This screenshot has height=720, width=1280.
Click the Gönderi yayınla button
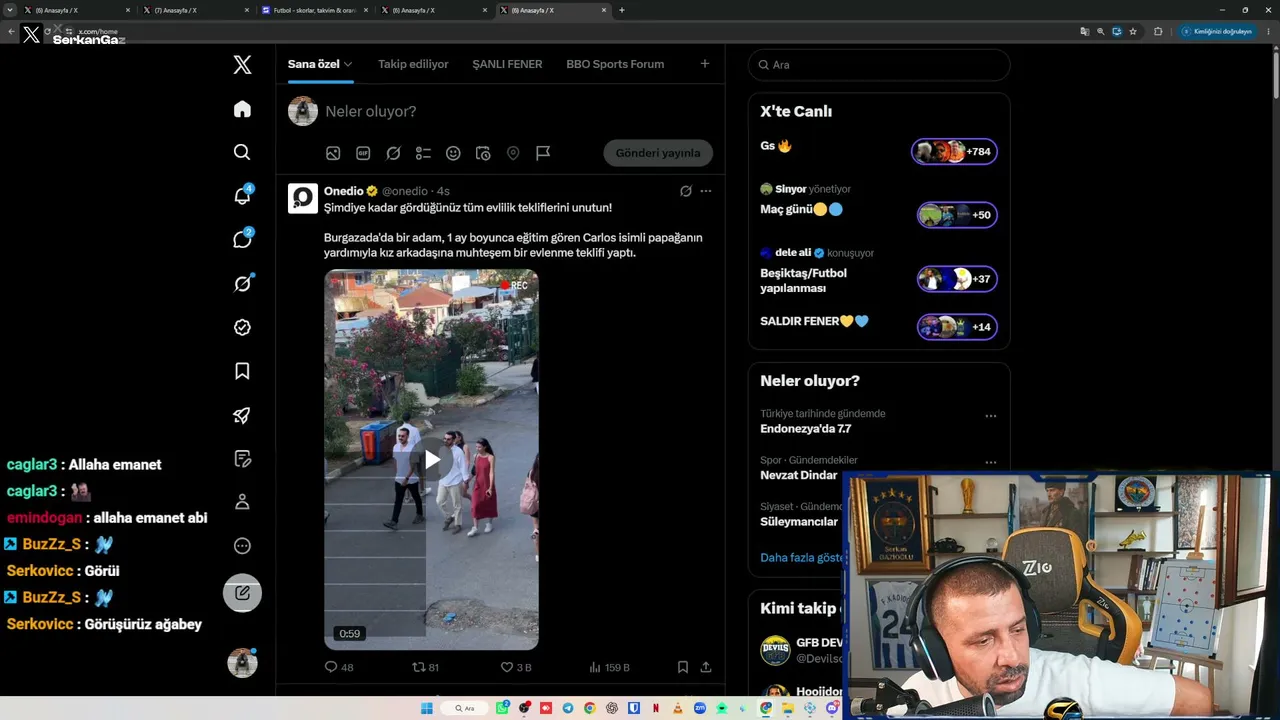coord(658,153)
